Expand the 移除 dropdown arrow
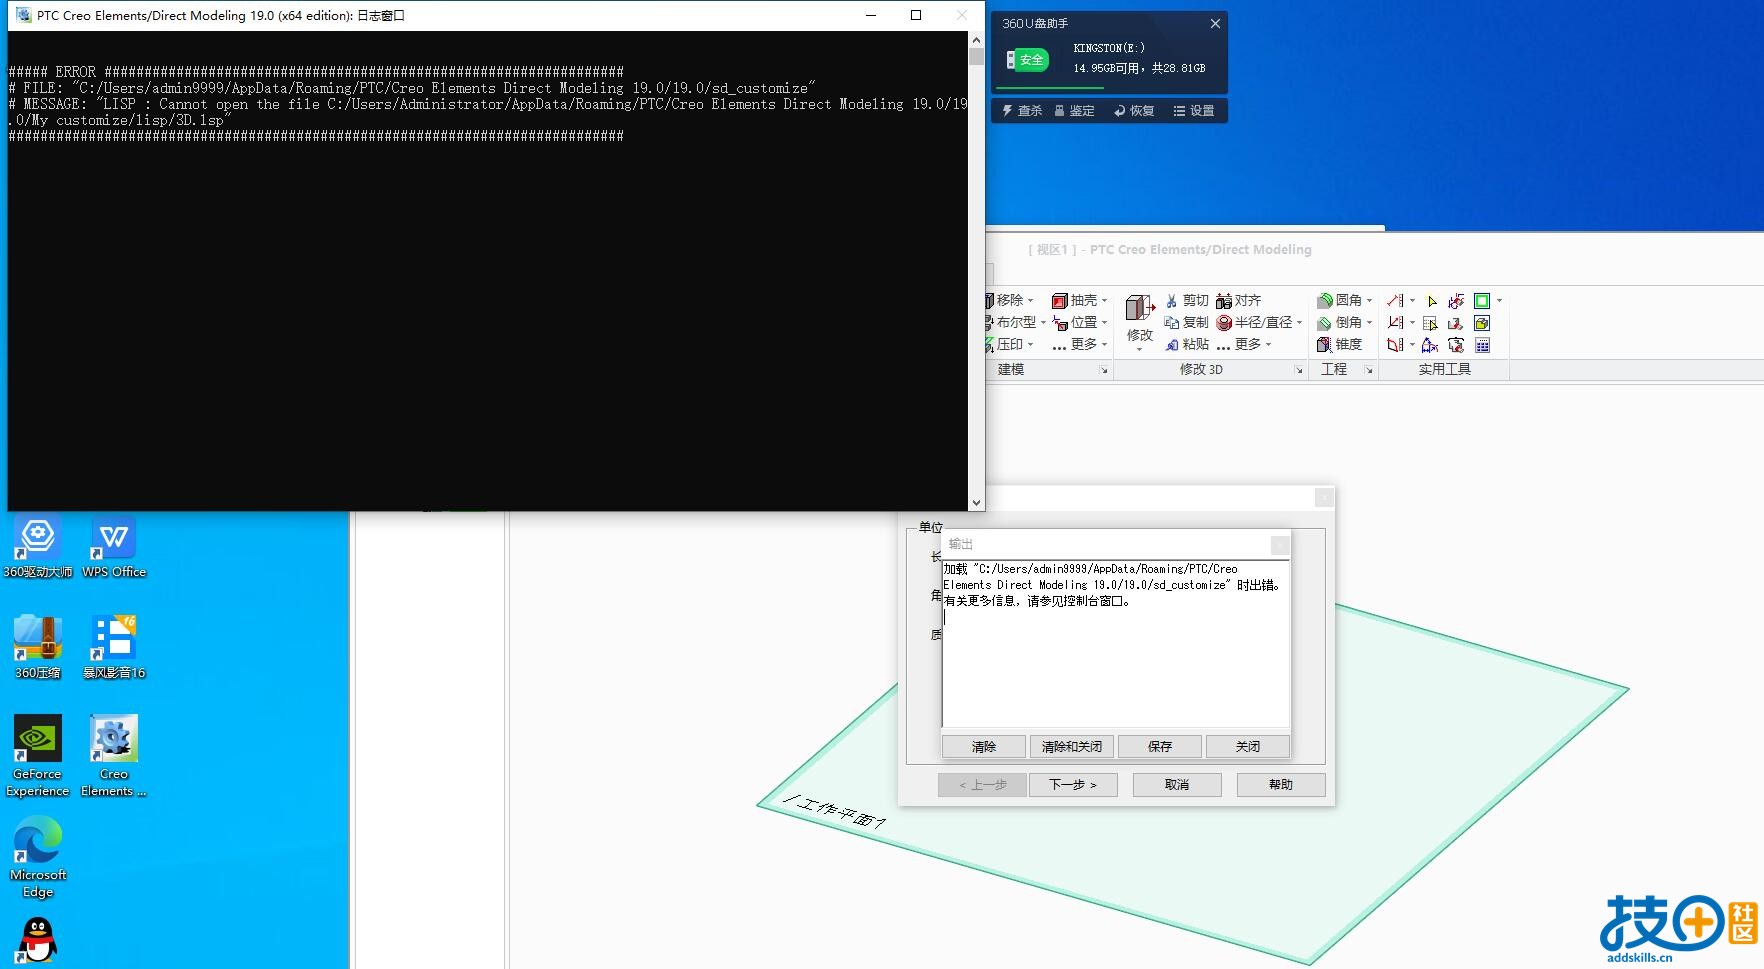 click(1030, 301)
